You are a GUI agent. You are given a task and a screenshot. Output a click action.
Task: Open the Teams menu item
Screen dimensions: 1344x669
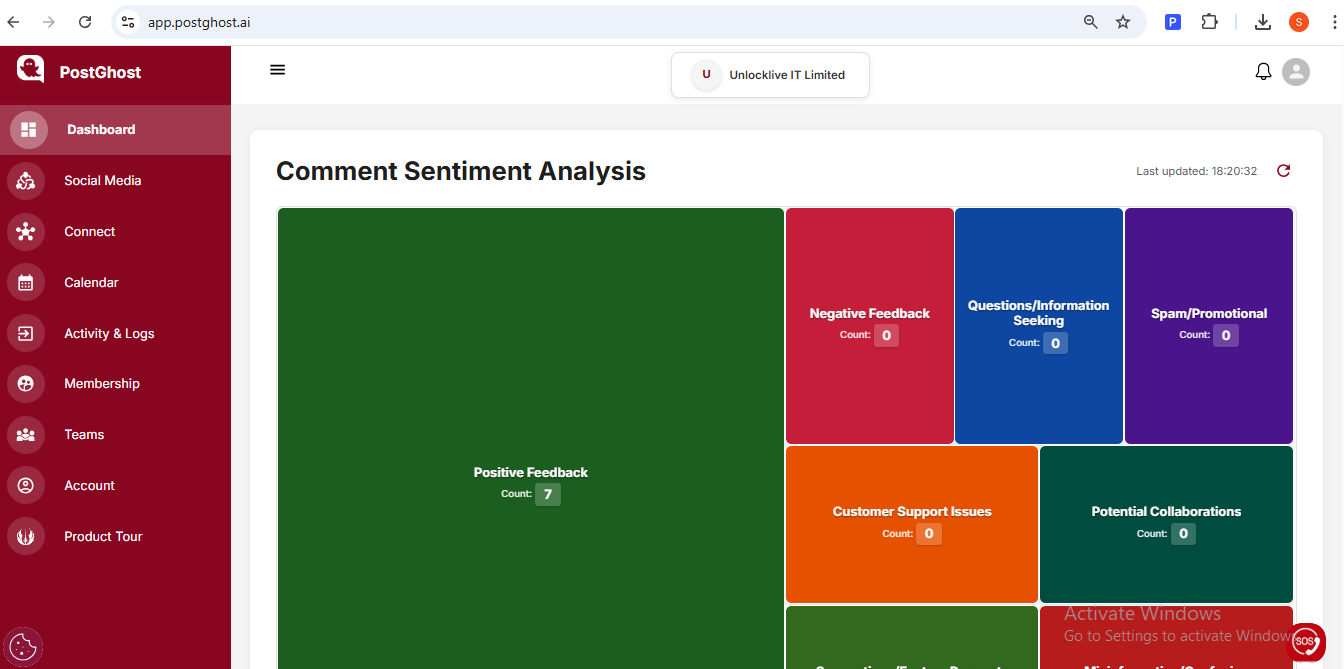click(84, 435)
